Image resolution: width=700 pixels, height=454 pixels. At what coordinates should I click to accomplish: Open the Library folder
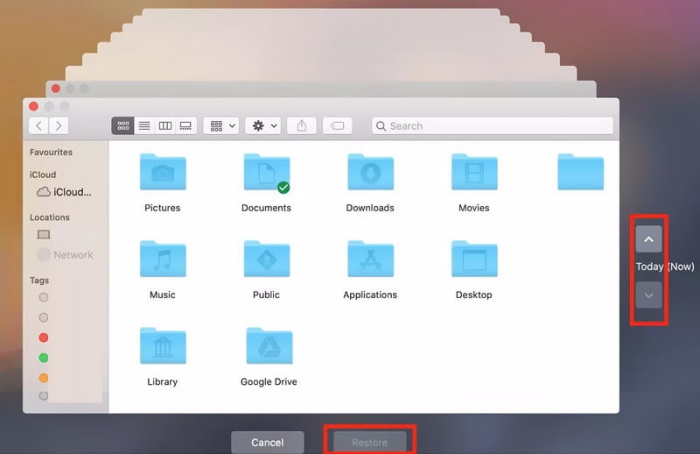(162, 346)
